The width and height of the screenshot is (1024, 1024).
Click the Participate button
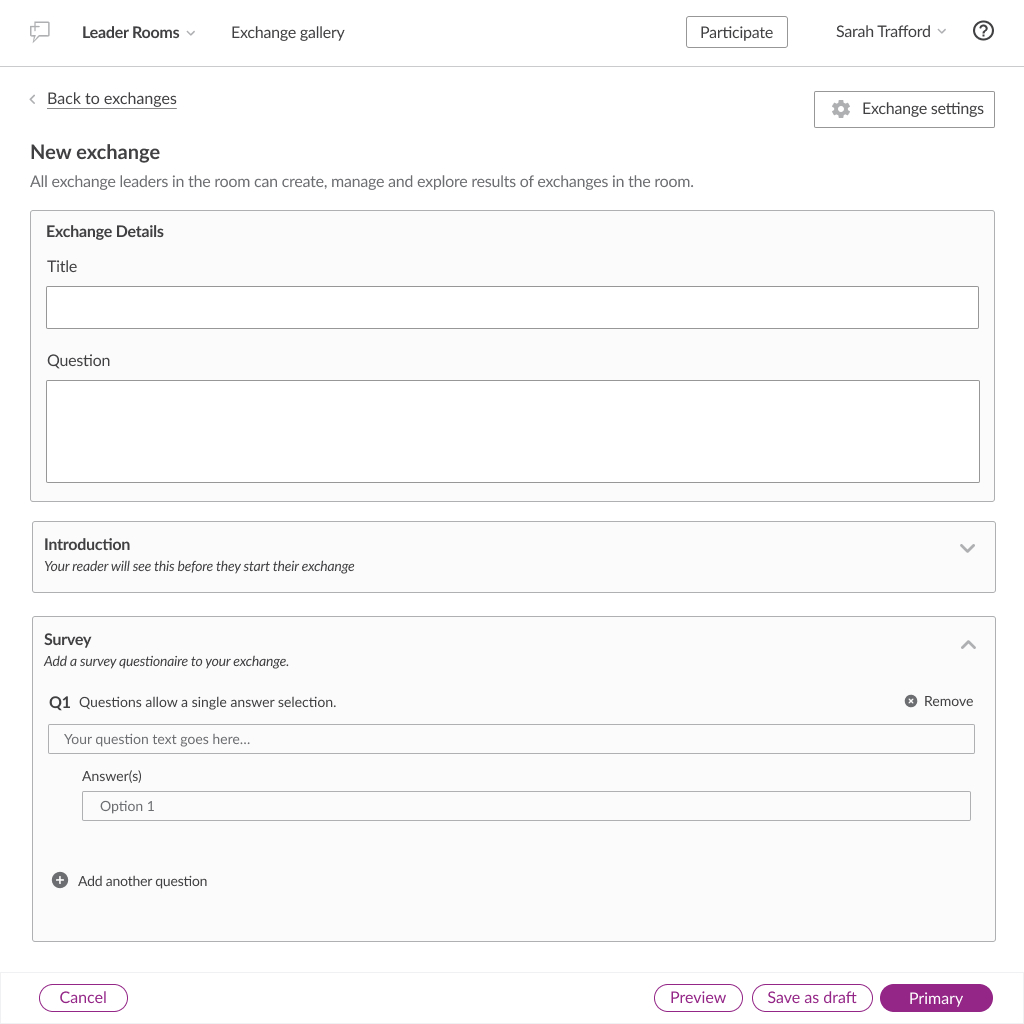736,32
